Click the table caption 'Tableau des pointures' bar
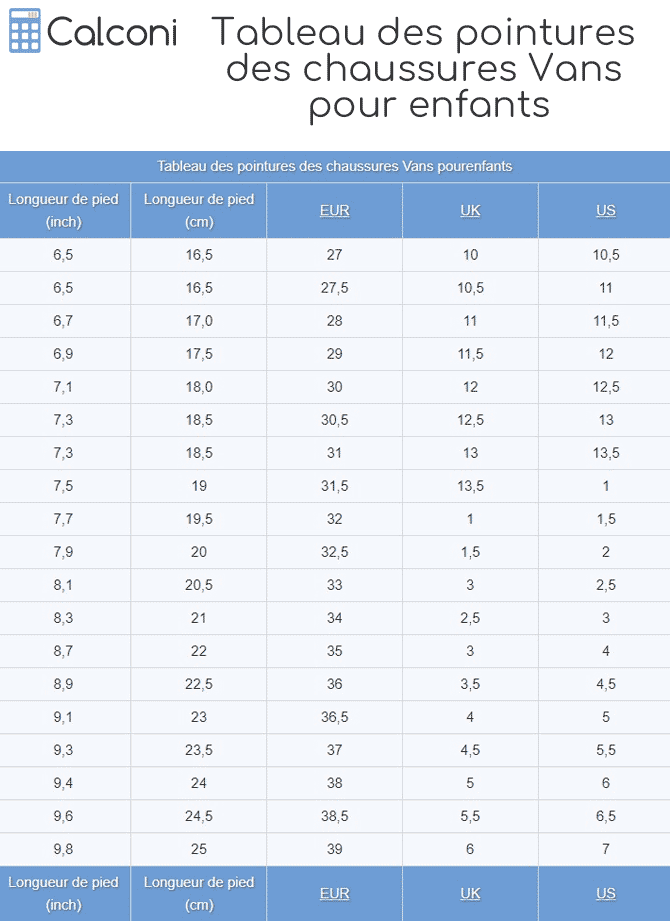The height and width of the screenshot is (921, 670). click(x=334, y=166)
